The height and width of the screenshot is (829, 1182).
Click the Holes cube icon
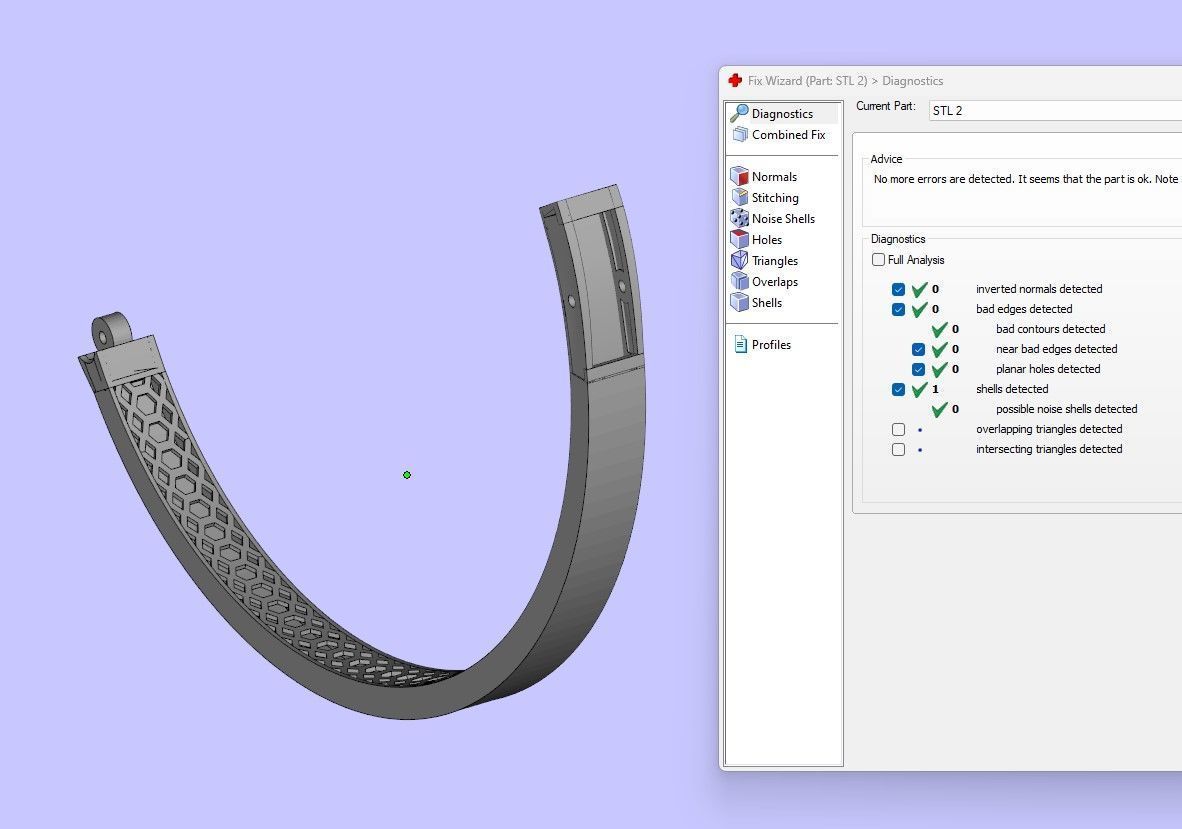click(740, 240)
